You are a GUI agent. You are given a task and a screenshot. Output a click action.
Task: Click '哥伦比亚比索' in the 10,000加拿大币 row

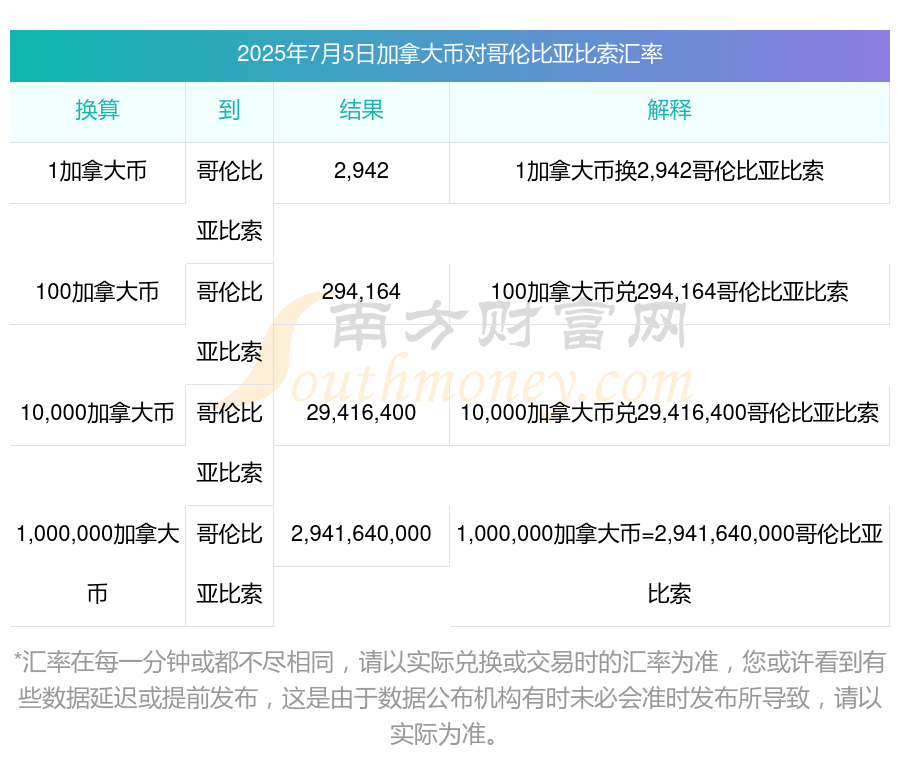point(229,443)
